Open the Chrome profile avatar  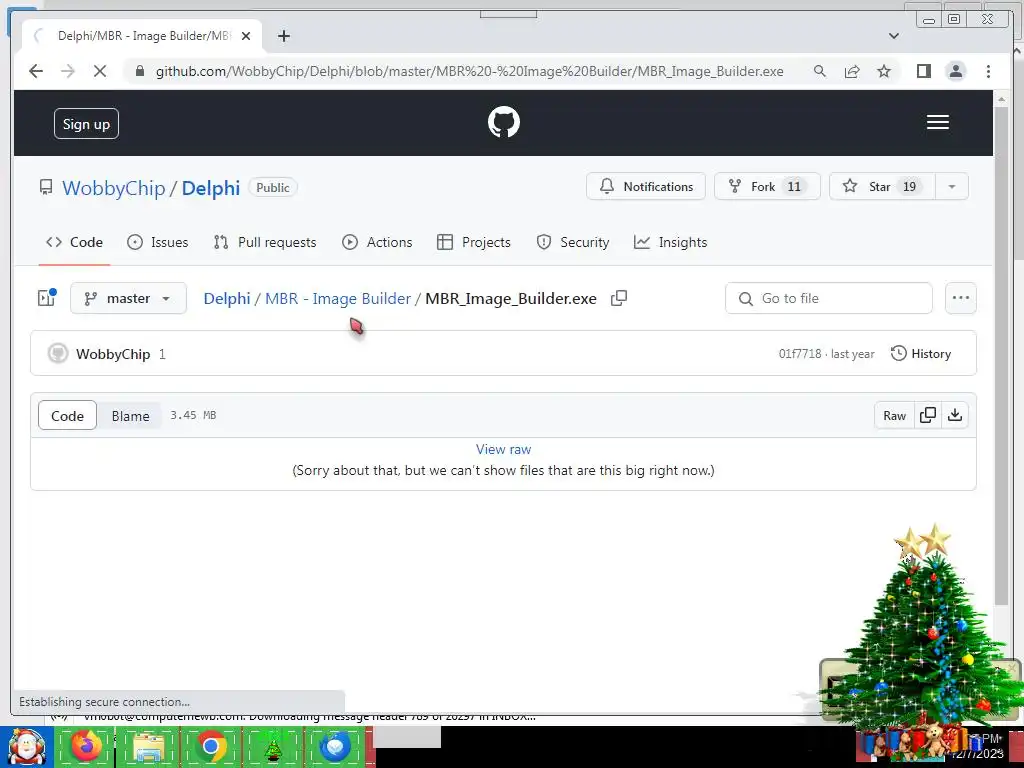click(955, 71)
